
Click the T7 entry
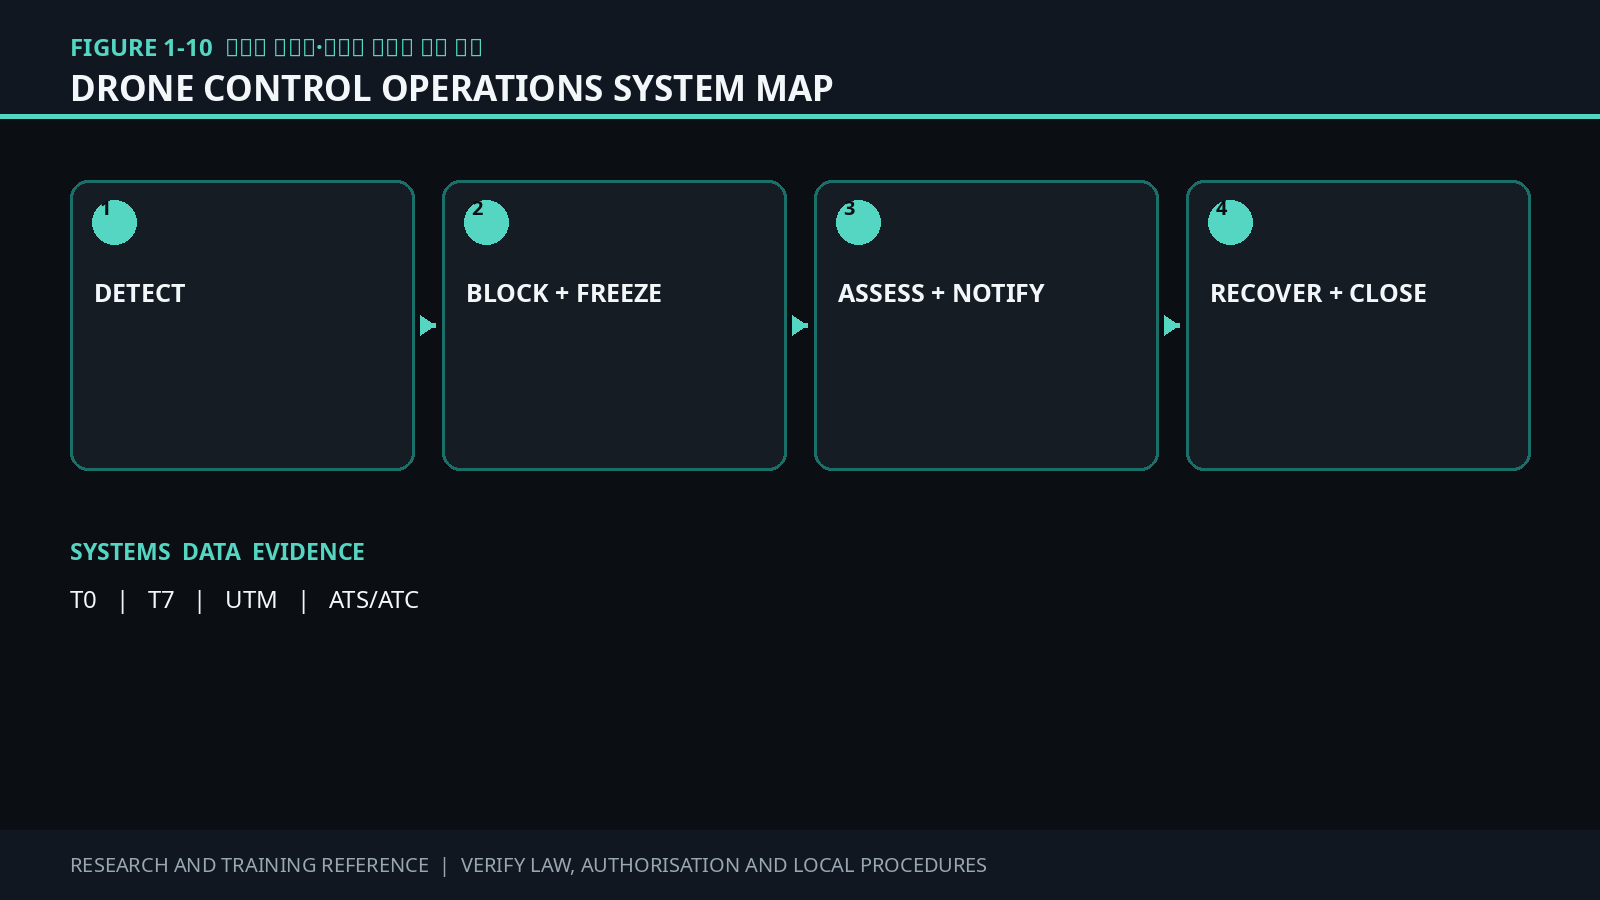[x=161, y=600]
